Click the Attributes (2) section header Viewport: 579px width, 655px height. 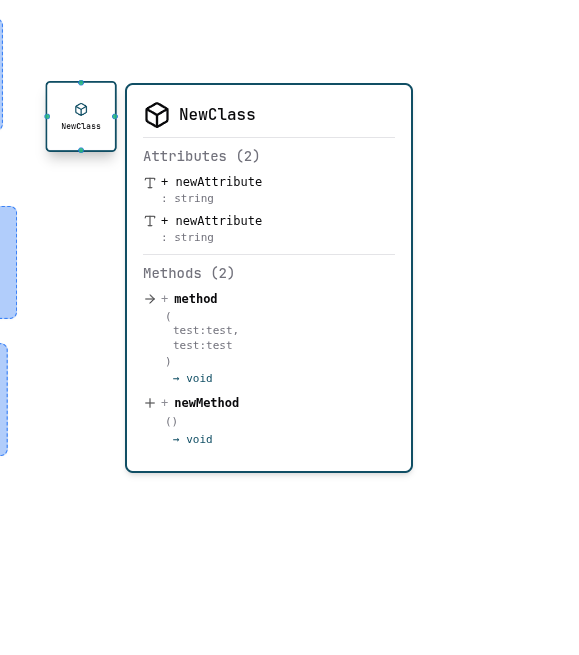[x=201, y=156]
